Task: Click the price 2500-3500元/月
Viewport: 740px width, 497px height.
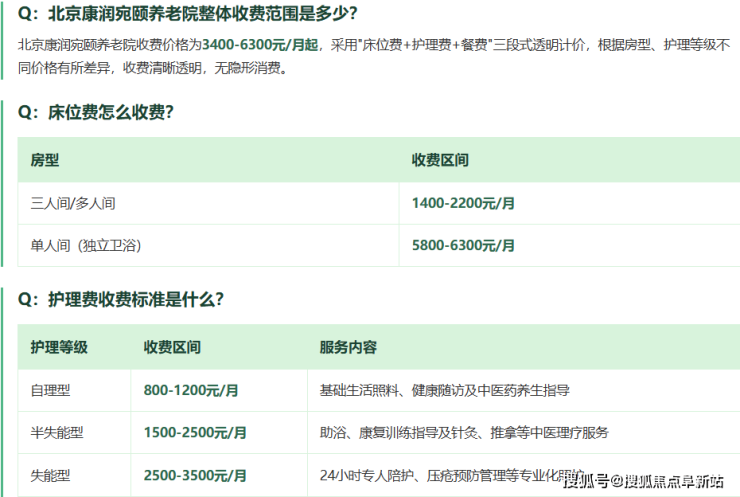Action: point(195,475)
